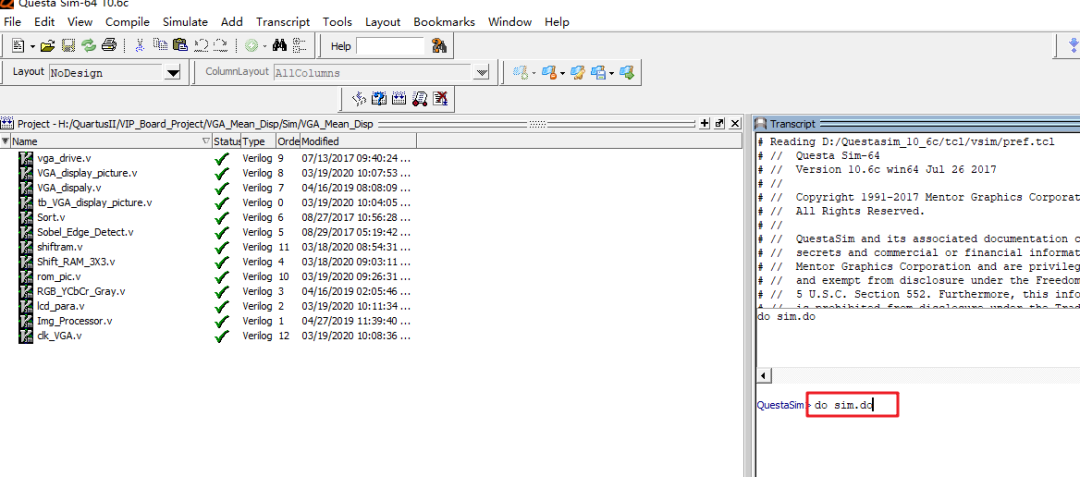Click the Name column sort arrow

(206, 141)
